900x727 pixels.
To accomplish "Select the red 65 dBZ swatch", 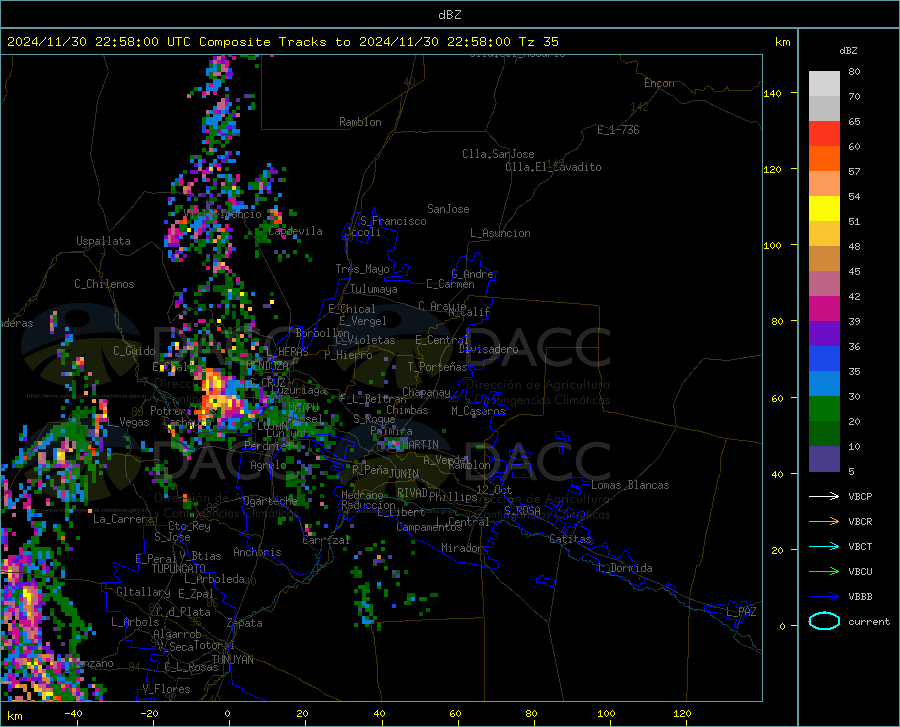I will click(x=824, y=134).
